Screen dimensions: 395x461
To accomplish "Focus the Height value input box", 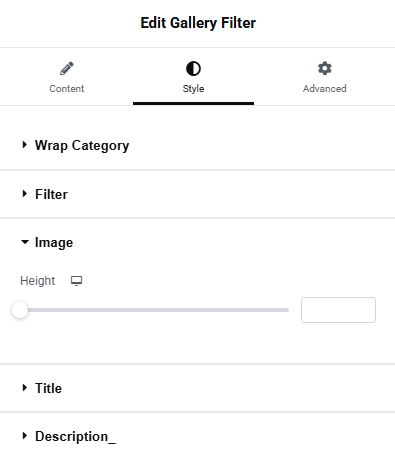I will click(x=338, y=310).
